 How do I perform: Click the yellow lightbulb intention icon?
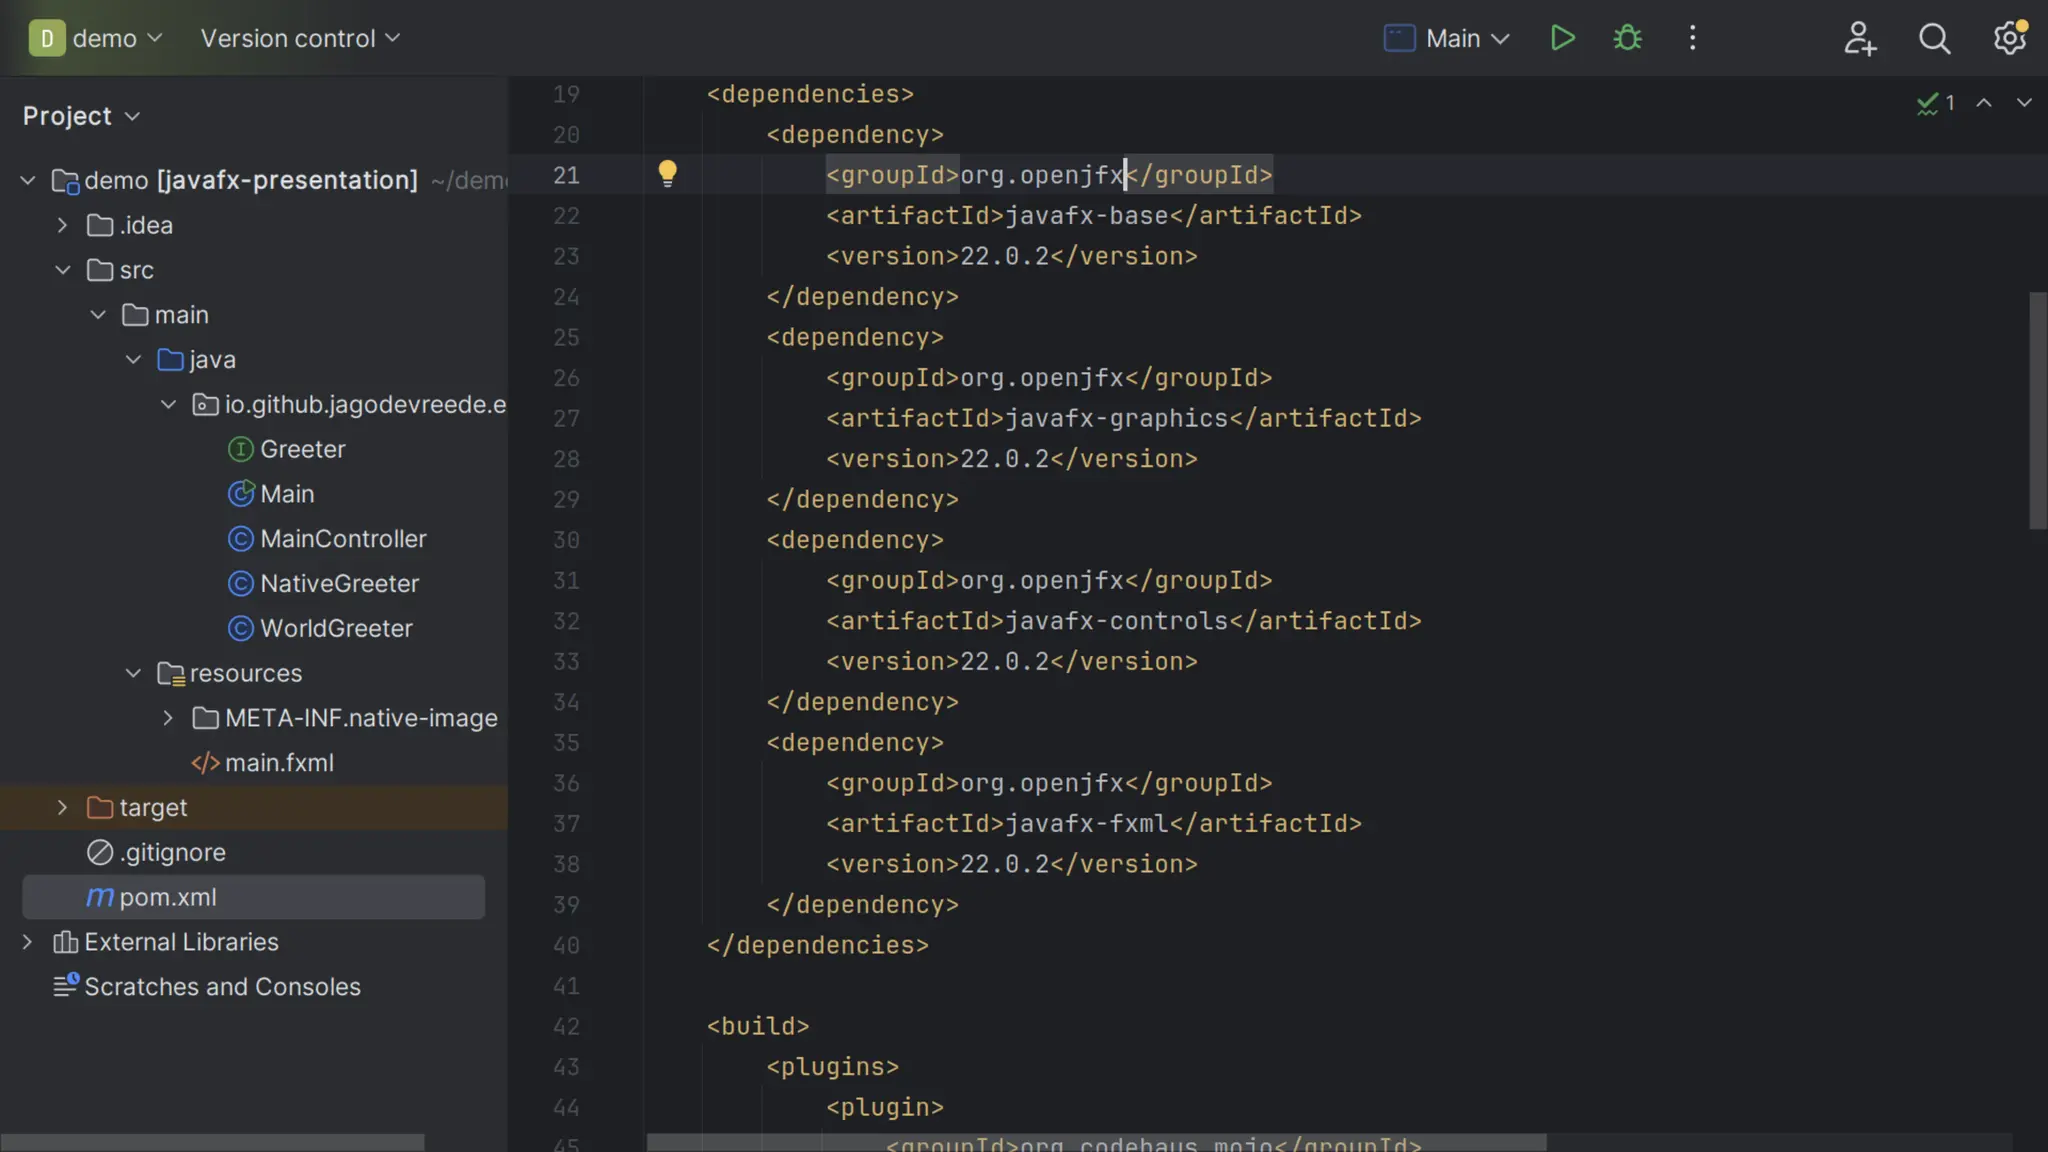coord(667,173)
